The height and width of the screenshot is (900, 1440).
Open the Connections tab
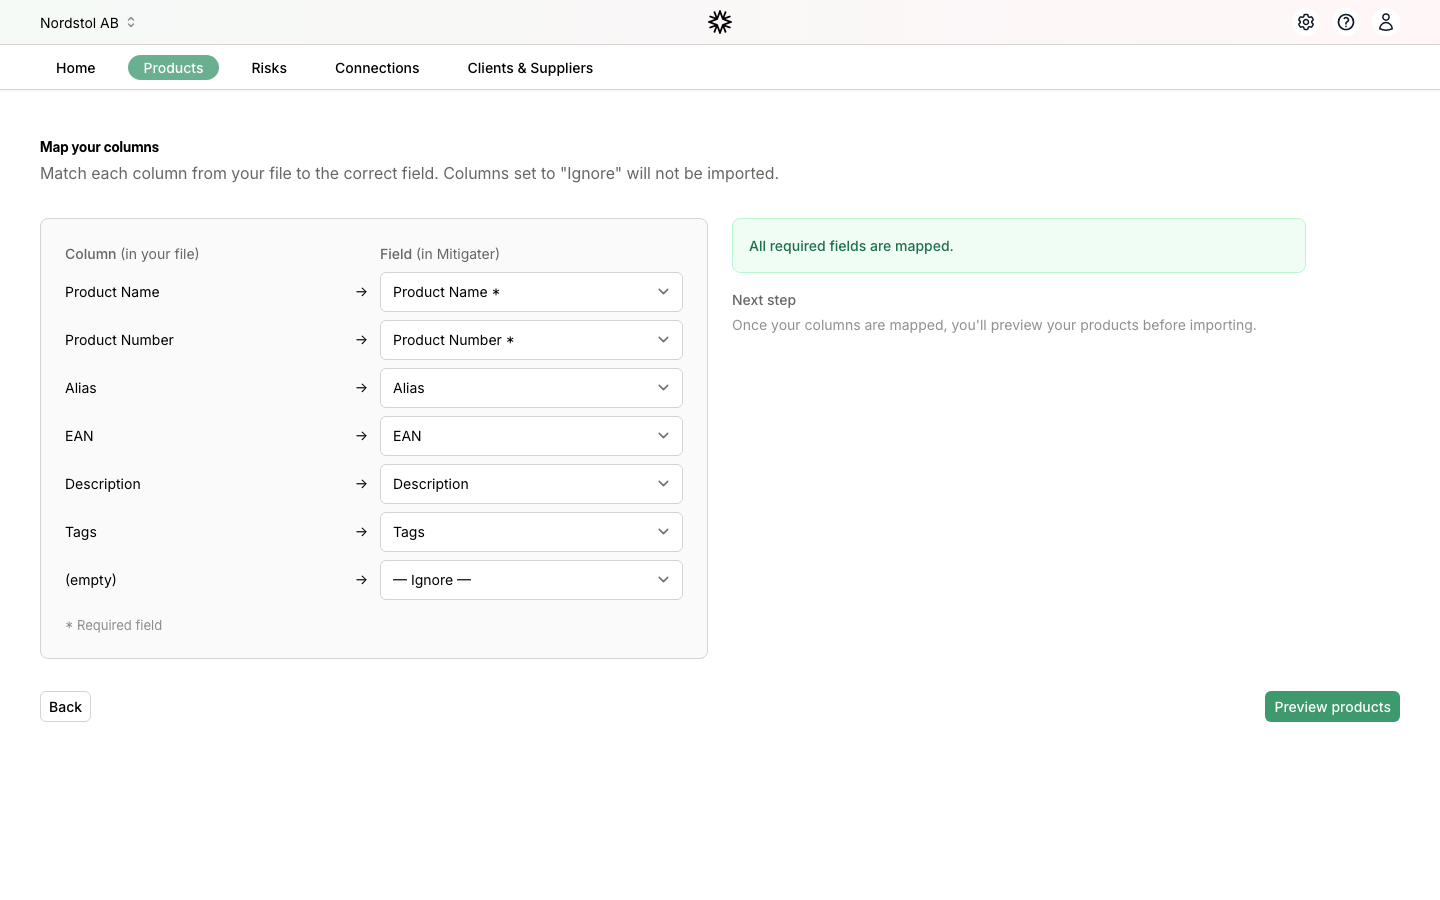pyautogui.click(x=377, y=68)
